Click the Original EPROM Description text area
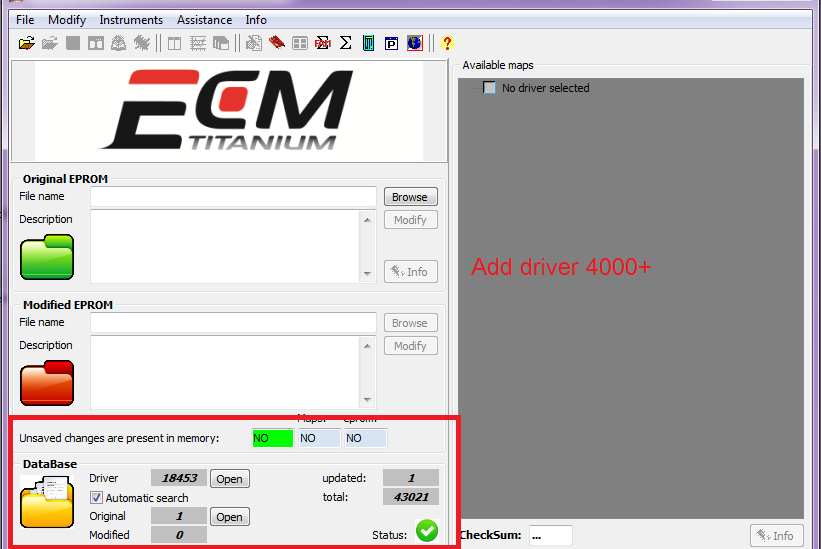Image resolution: width=821 pixels, height=549 pixels. click(x=225, y=246)
